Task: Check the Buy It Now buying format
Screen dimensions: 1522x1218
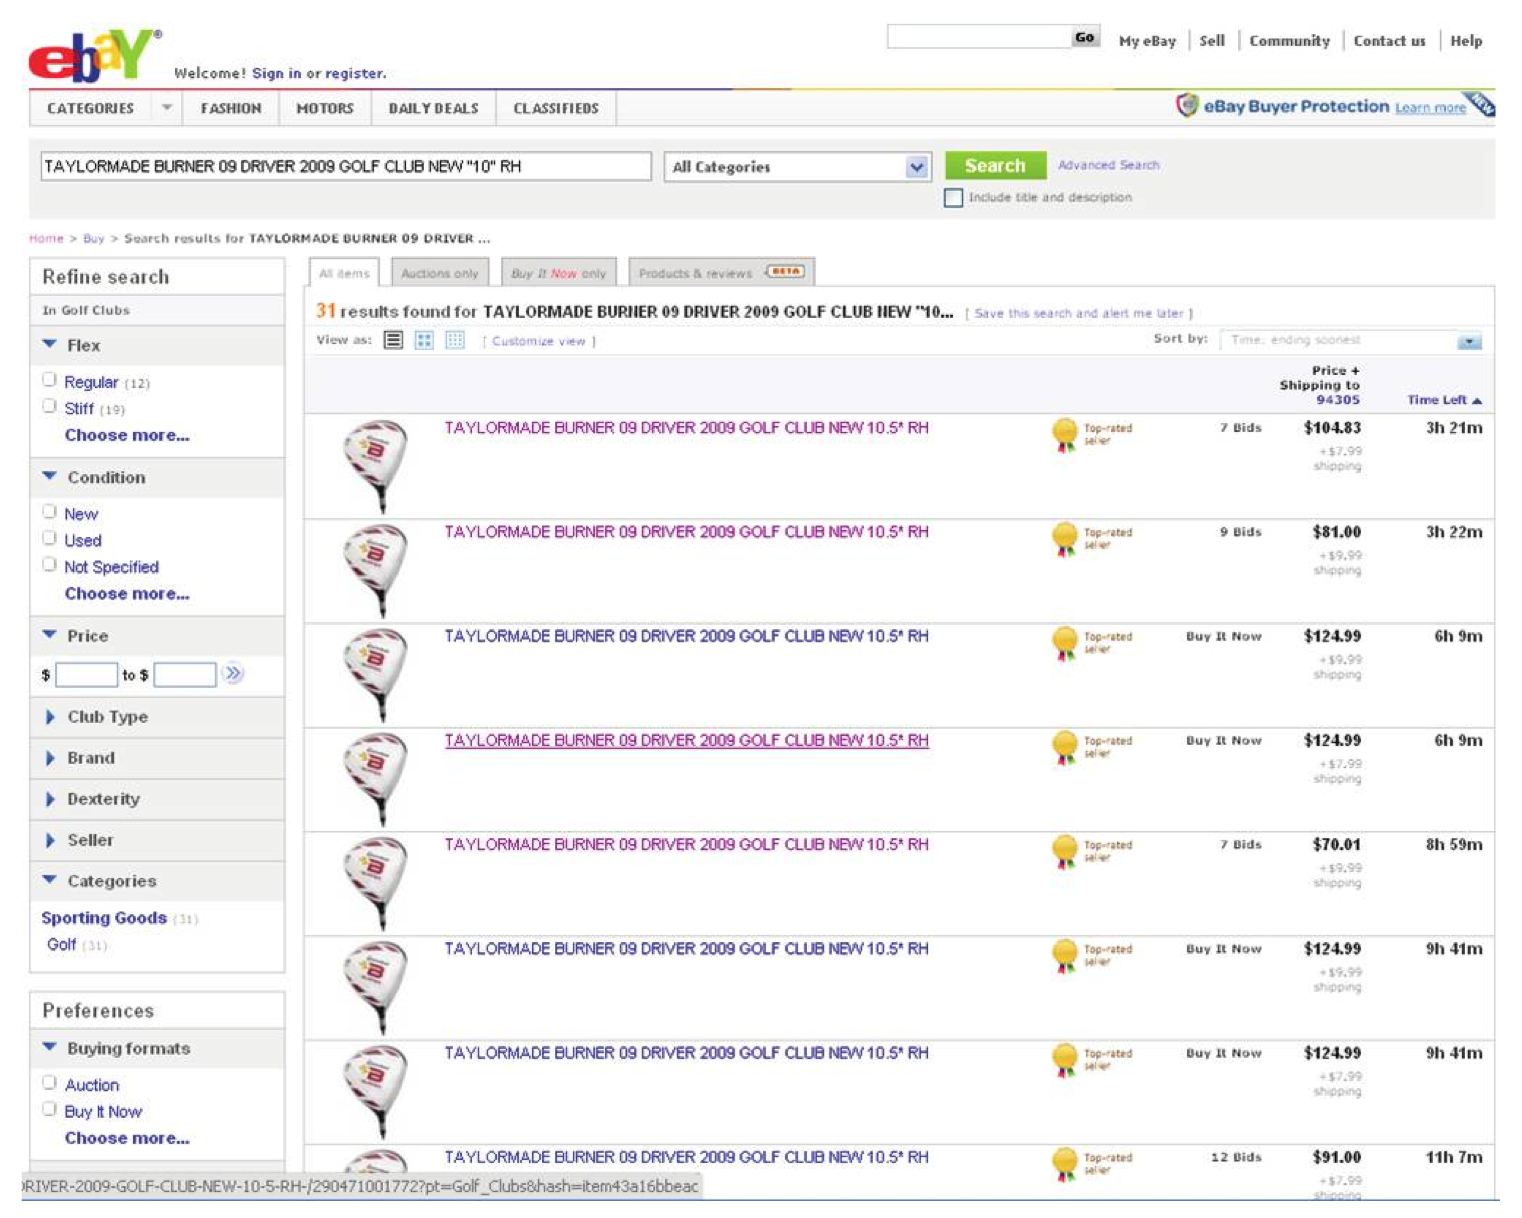Action: (49, 1109)
